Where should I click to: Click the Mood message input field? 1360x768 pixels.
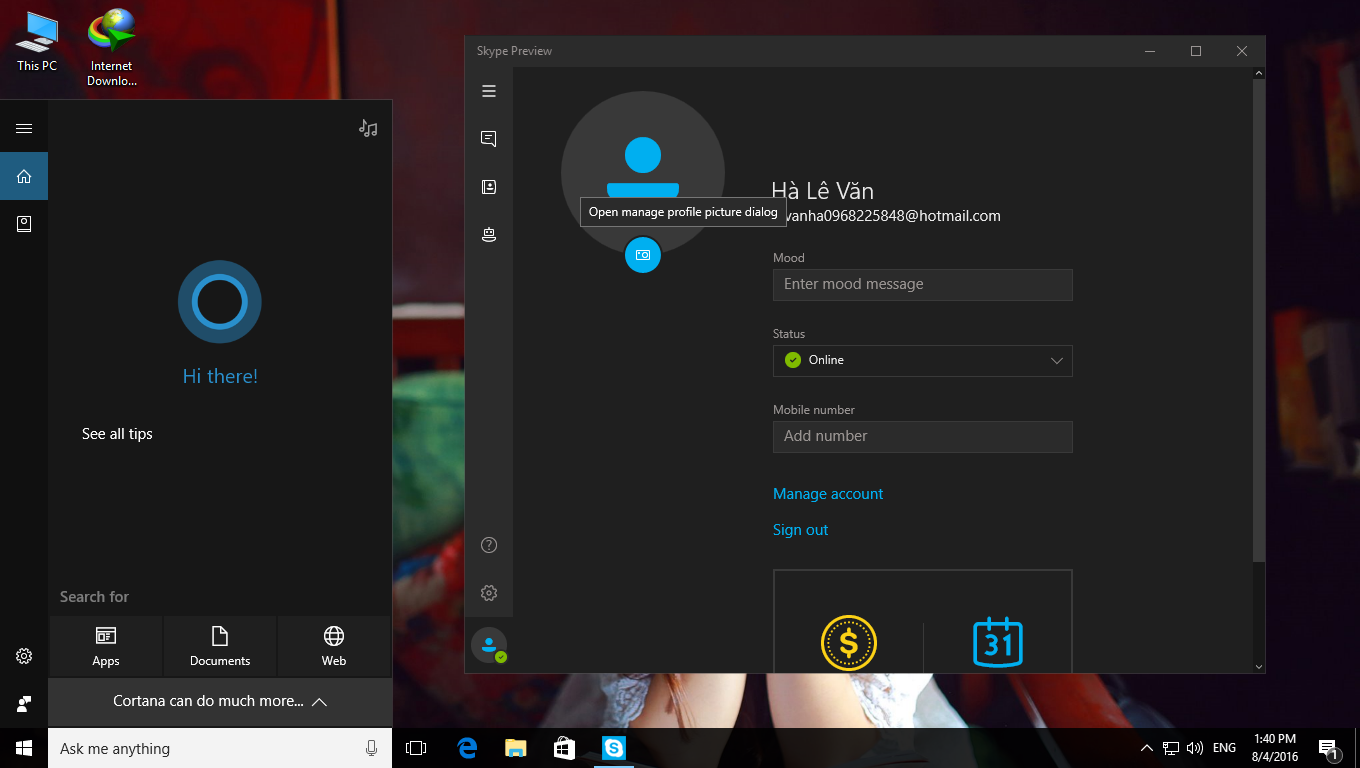[x=923, y=285]
